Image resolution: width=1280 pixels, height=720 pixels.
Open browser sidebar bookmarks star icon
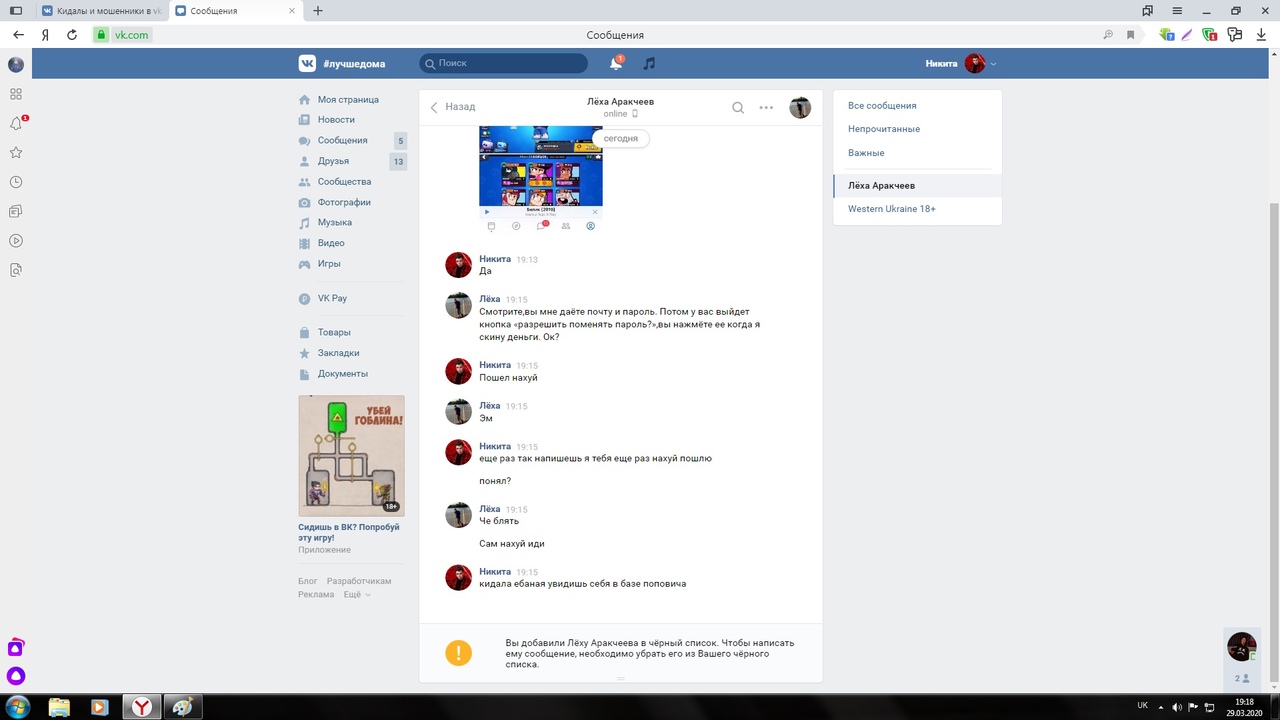tap(15, 153)
